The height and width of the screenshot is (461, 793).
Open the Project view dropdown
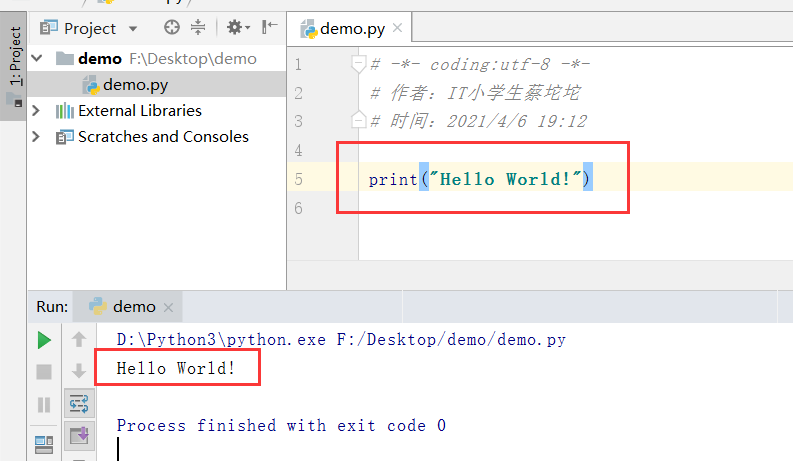tap(133, 29)
